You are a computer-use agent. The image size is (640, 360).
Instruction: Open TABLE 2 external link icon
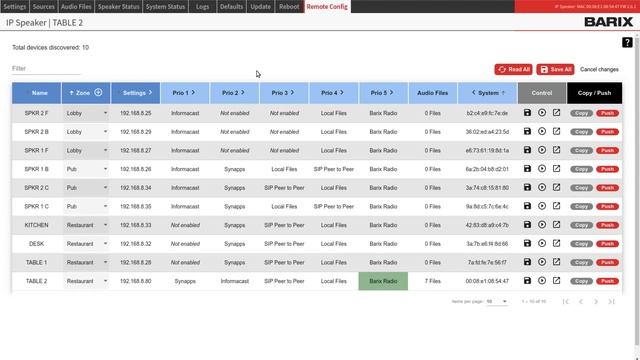(x=556, y=281)
